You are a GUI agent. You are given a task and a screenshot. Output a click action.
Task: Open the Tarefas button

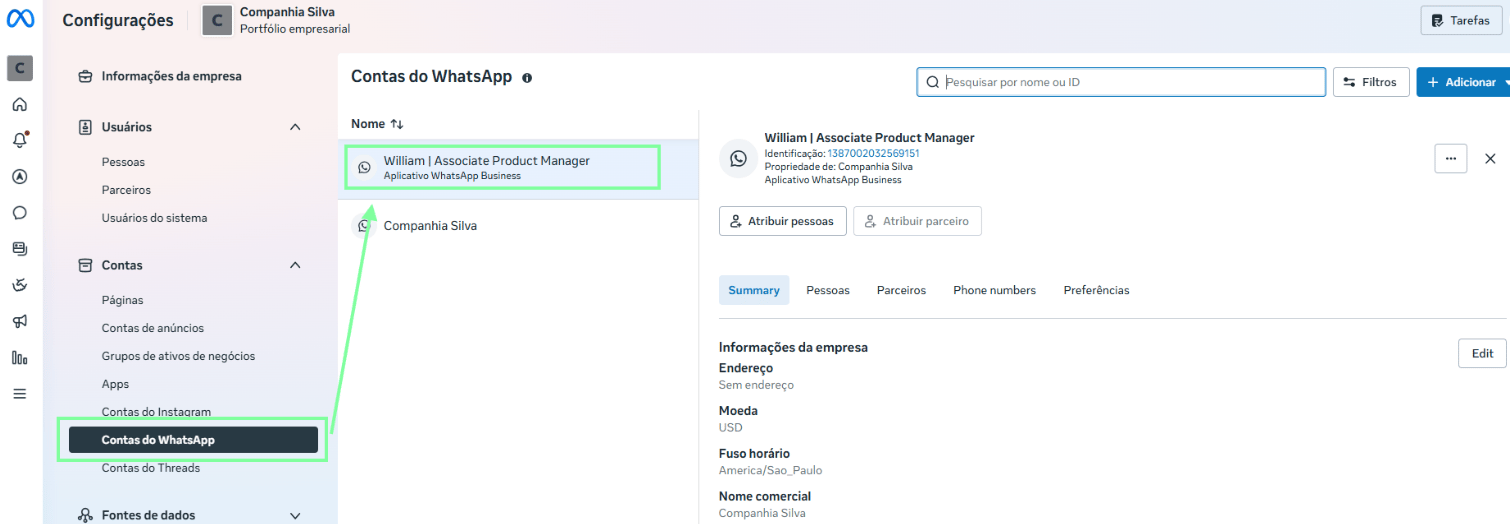[1461, 20]
